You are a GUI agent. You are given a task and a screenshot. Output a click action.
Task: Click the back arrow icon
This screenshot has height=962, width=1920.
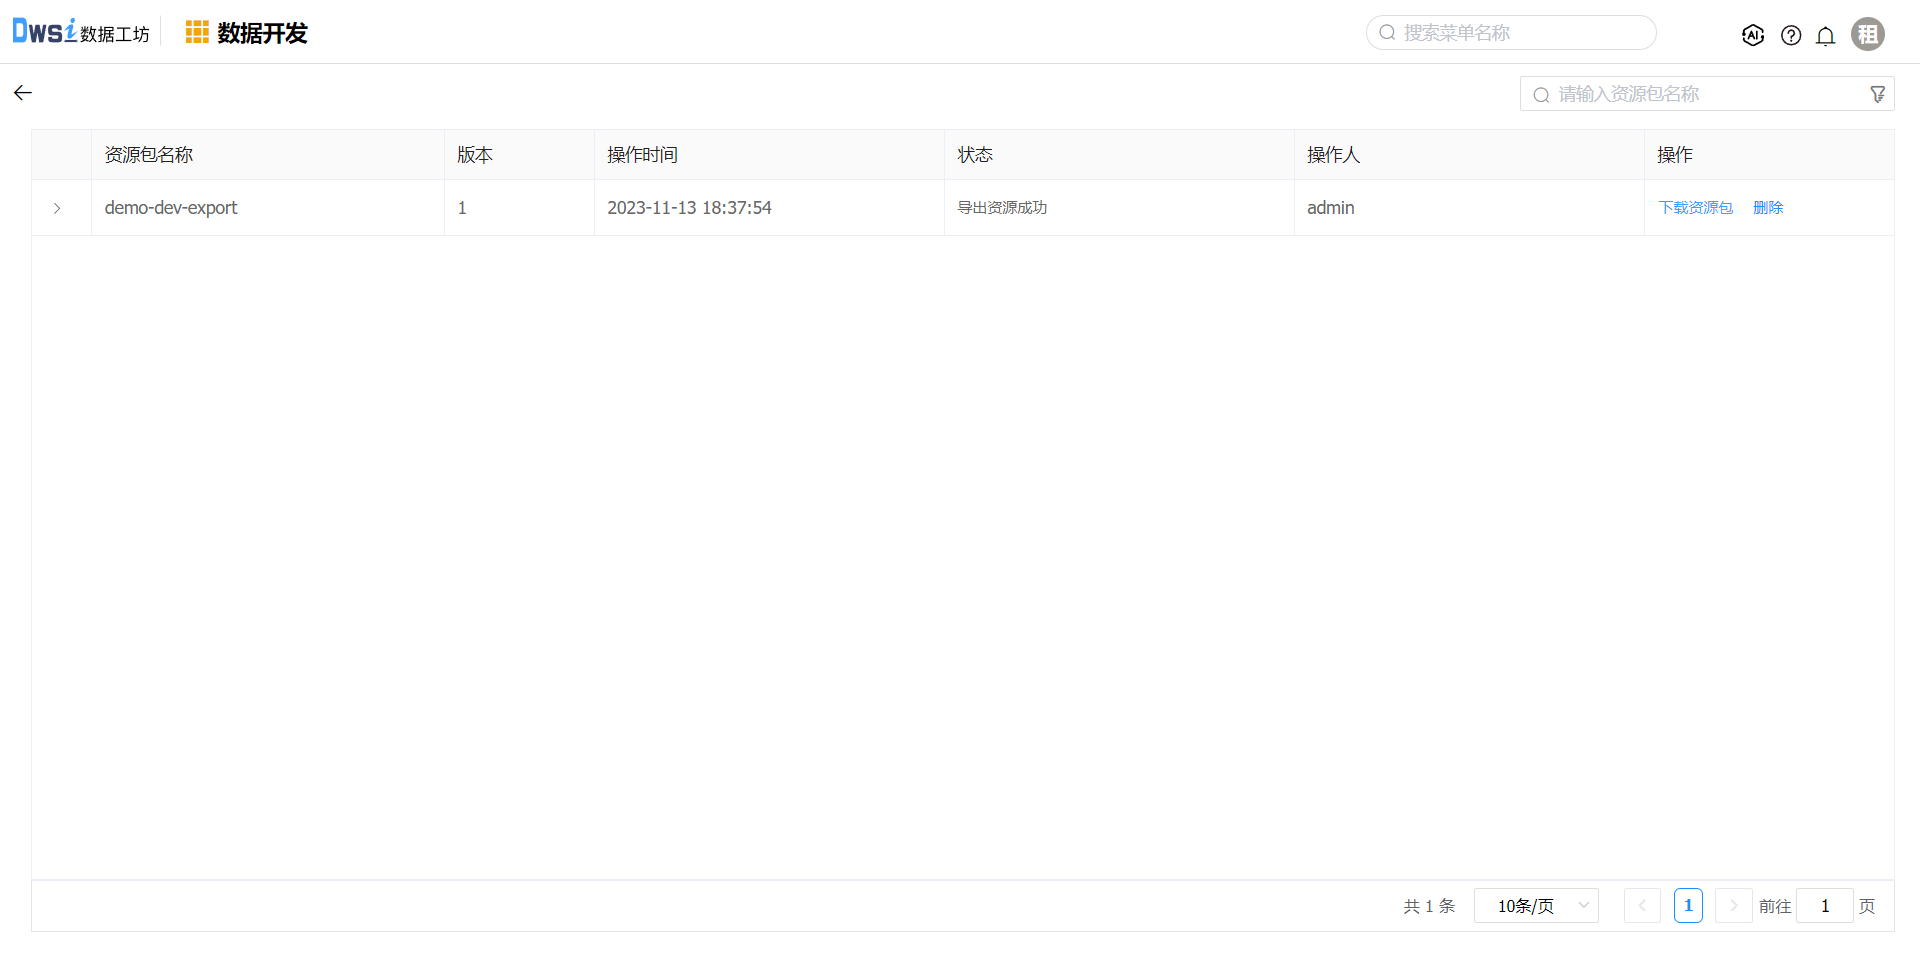coord(23,93)
